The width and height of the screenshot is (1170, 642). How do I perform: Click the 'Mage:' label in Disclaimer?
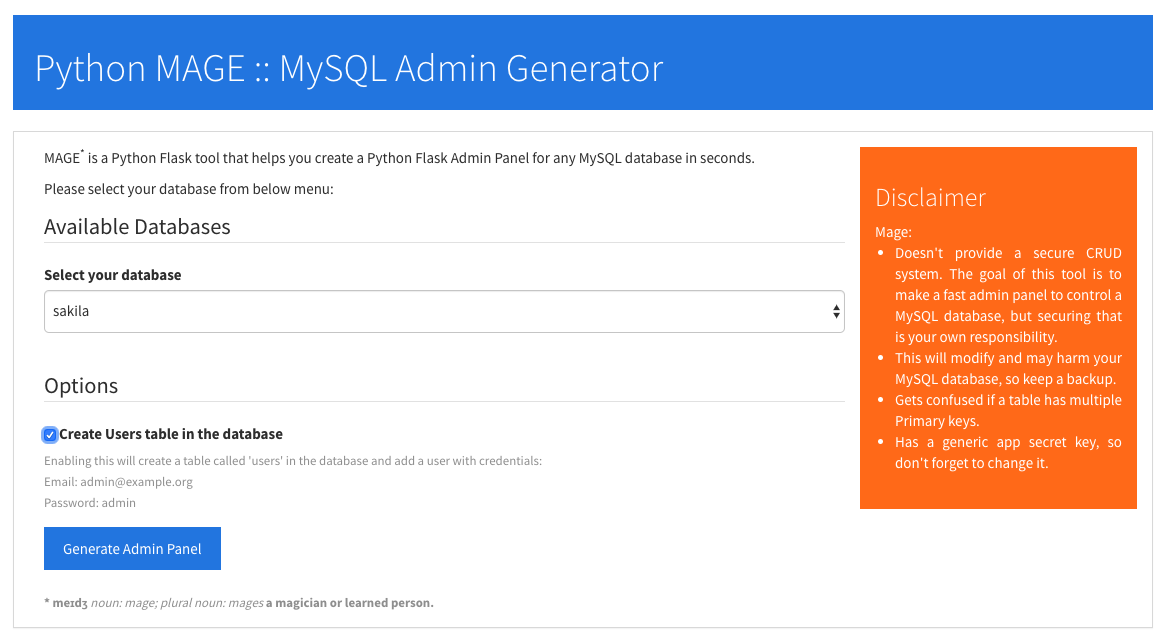893,232
